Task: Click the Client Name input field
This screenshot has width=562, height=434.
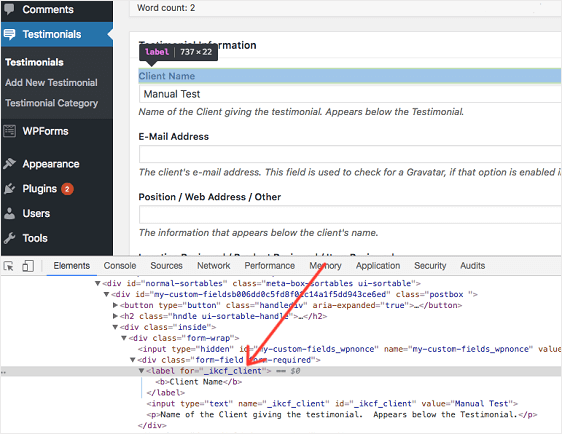Action: pyautogui.click(x=350, y=94)
